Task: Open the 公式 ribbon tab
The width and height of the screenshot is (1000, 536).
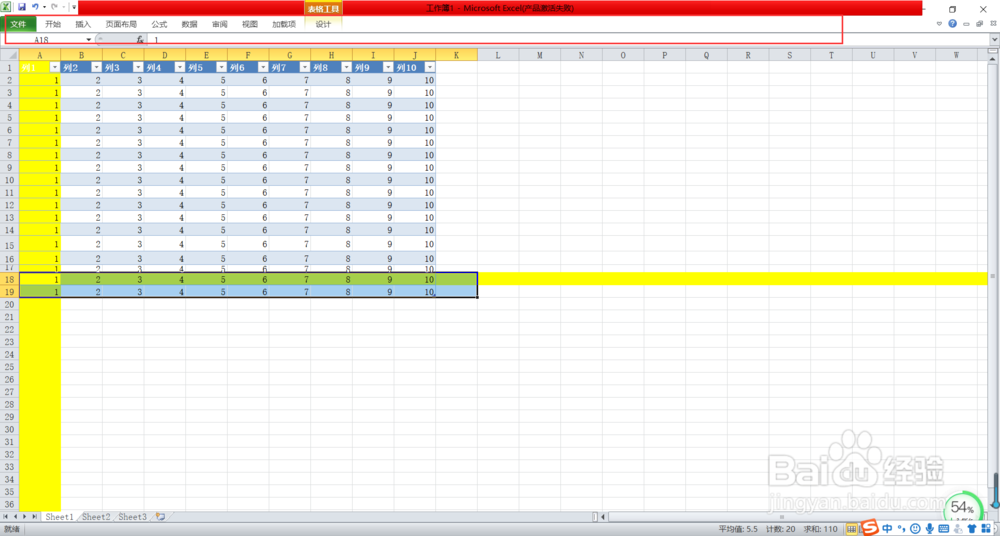Action: 159,24
